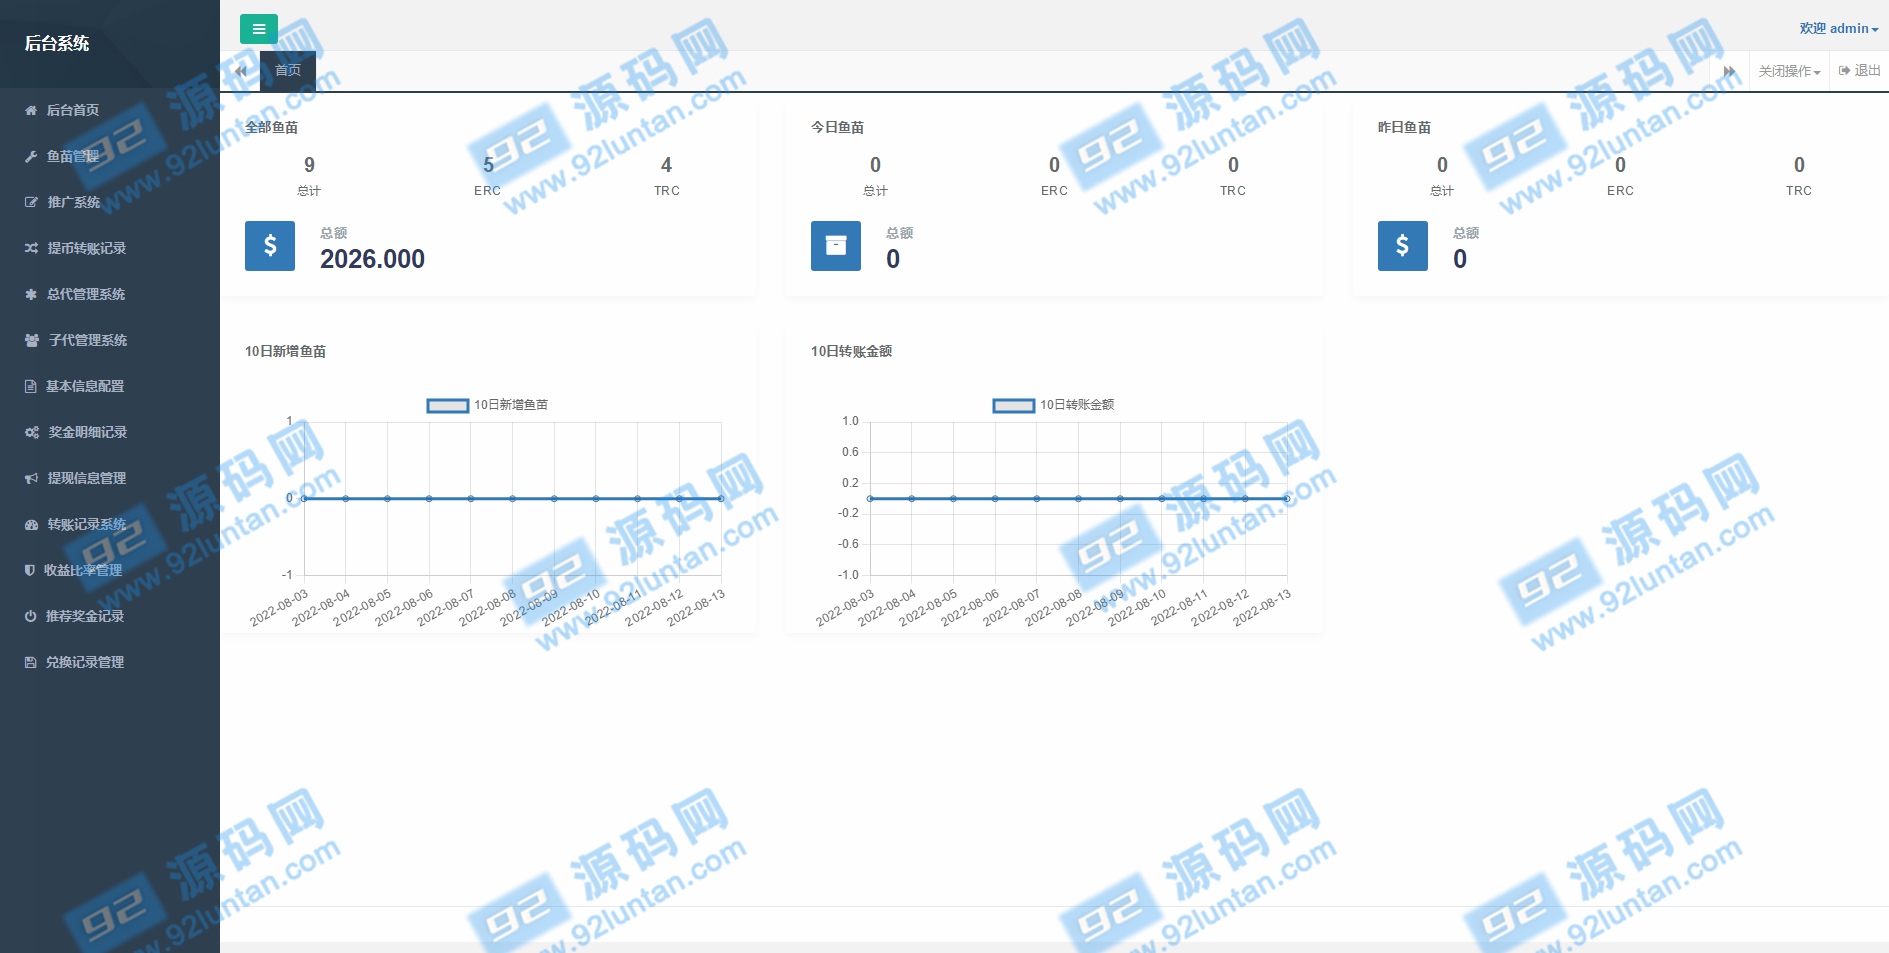
Task: Open the 欢迎 admin user dropdown
Action: point(1838,29)
